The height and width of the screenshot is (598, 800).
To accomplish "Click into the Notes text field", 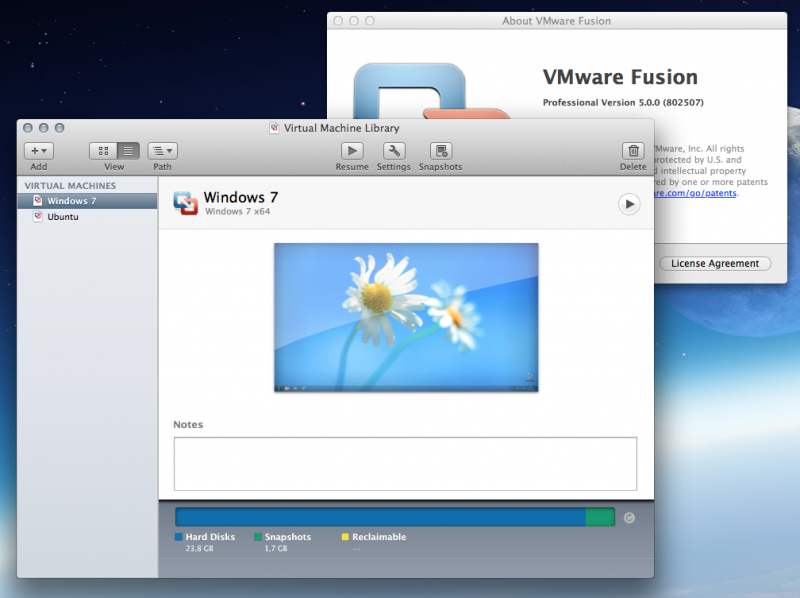I will [x=405, y=464].
